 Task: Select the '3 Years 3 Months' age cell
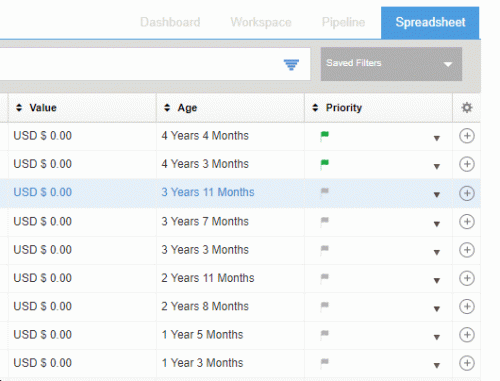point(230,250)
